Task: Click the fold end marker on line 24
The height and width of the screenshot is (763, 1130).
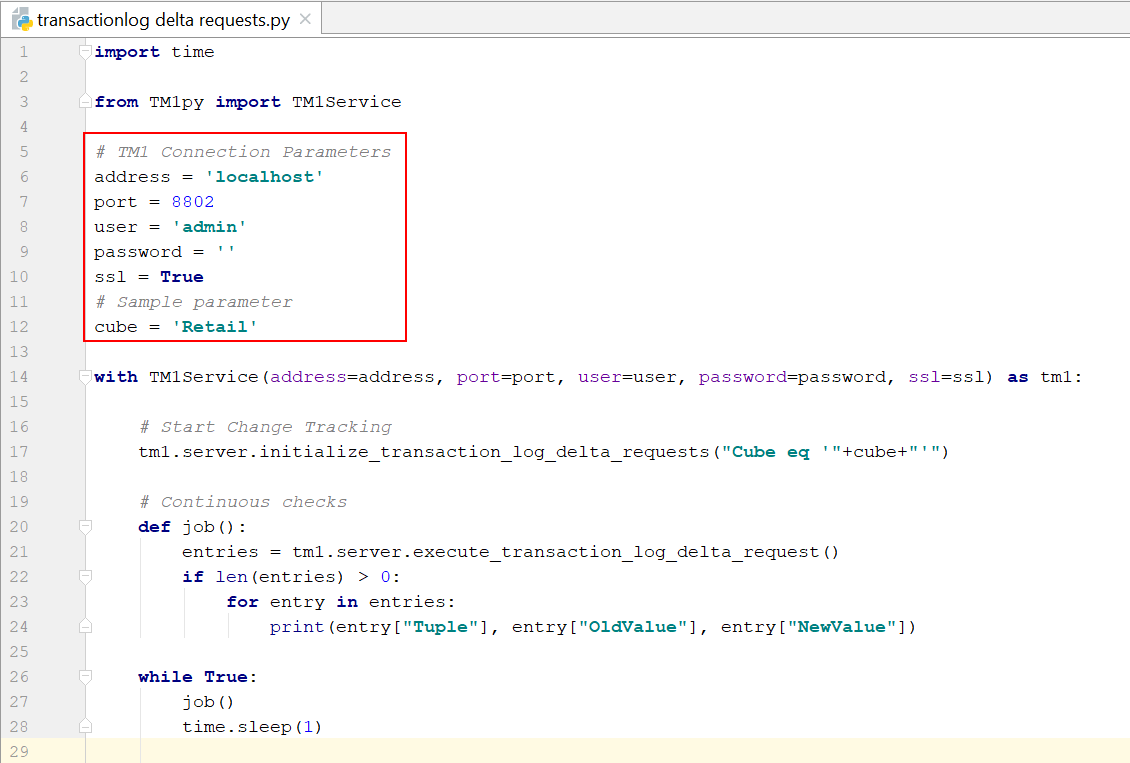Action: [85, 627]
